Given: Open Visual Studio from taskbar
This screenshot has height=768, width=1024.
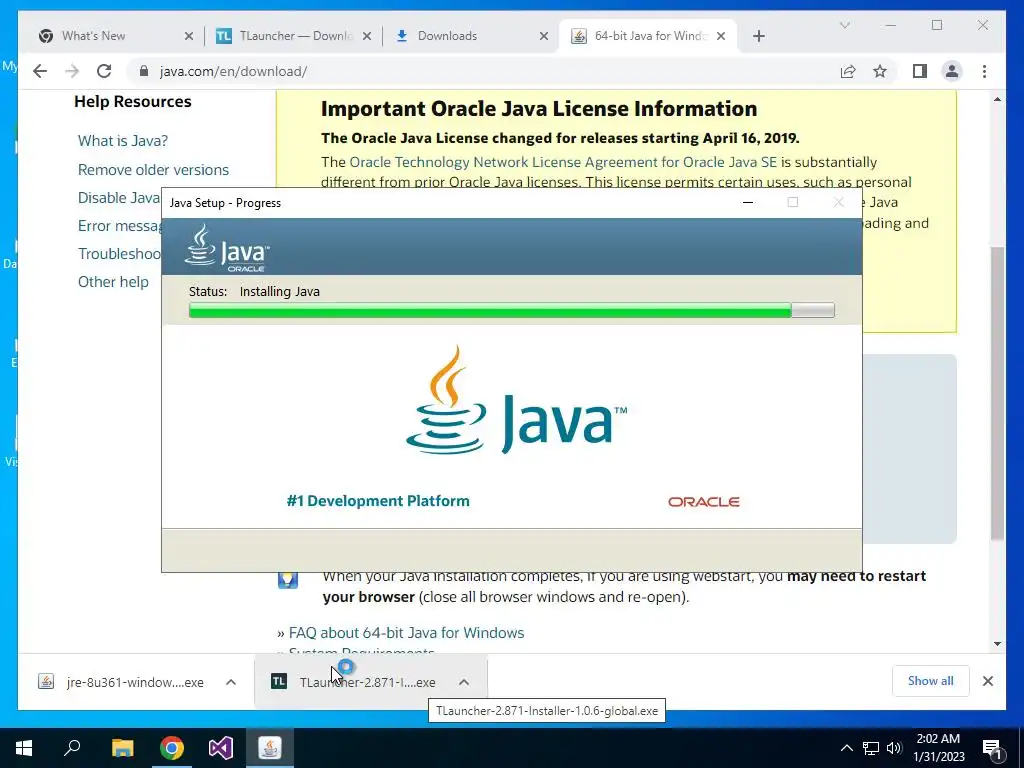Looking at the screenshot, I should 221,748.
